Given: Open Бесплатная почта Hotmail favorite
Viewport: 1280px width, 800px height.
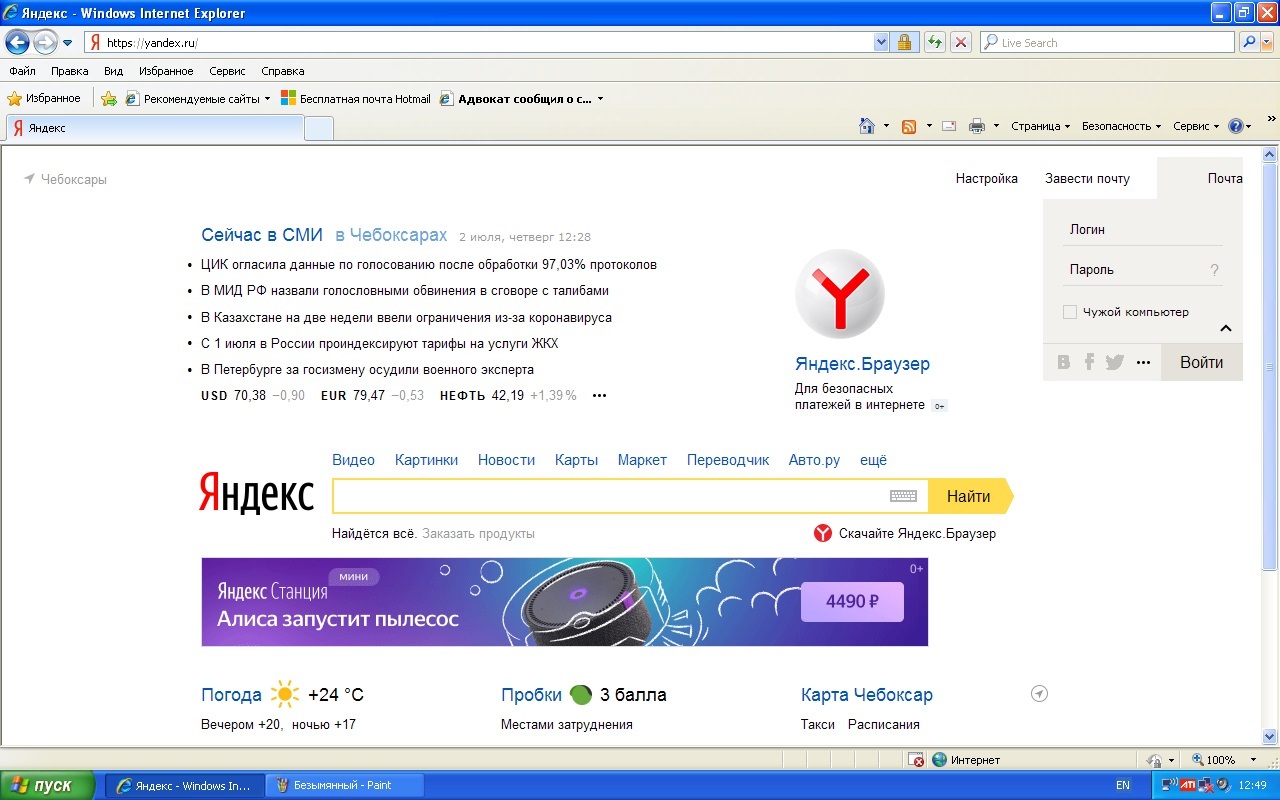Looking at the screenshot, I should (356, 98).
